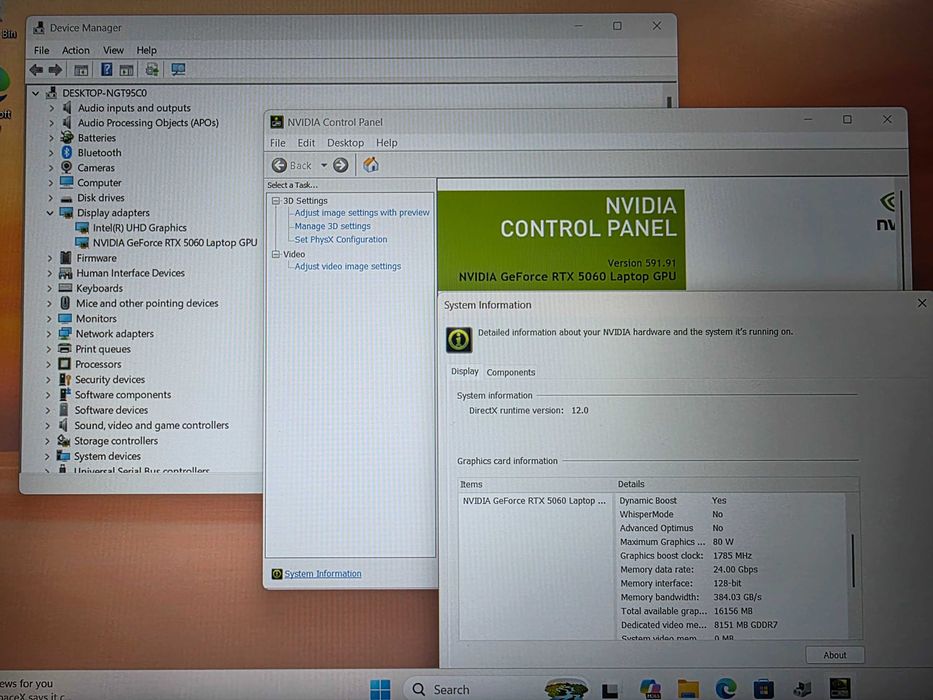Click the info icon in System Information dialog

coord(459,340)
